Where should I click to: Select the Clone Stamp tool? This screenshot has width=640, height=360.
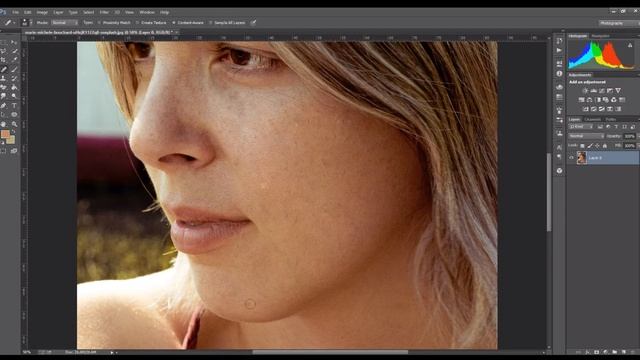4,78
